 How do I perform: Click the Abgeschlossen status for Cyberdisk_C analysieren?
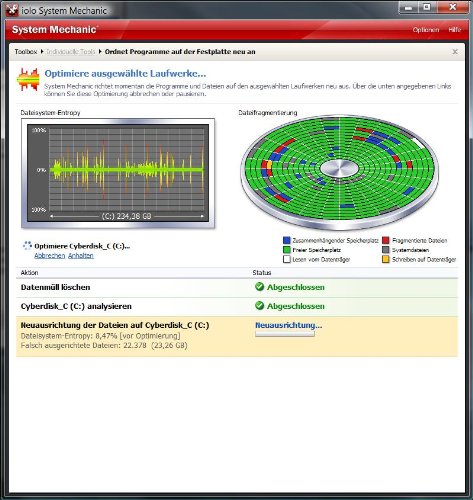[296, 306]
